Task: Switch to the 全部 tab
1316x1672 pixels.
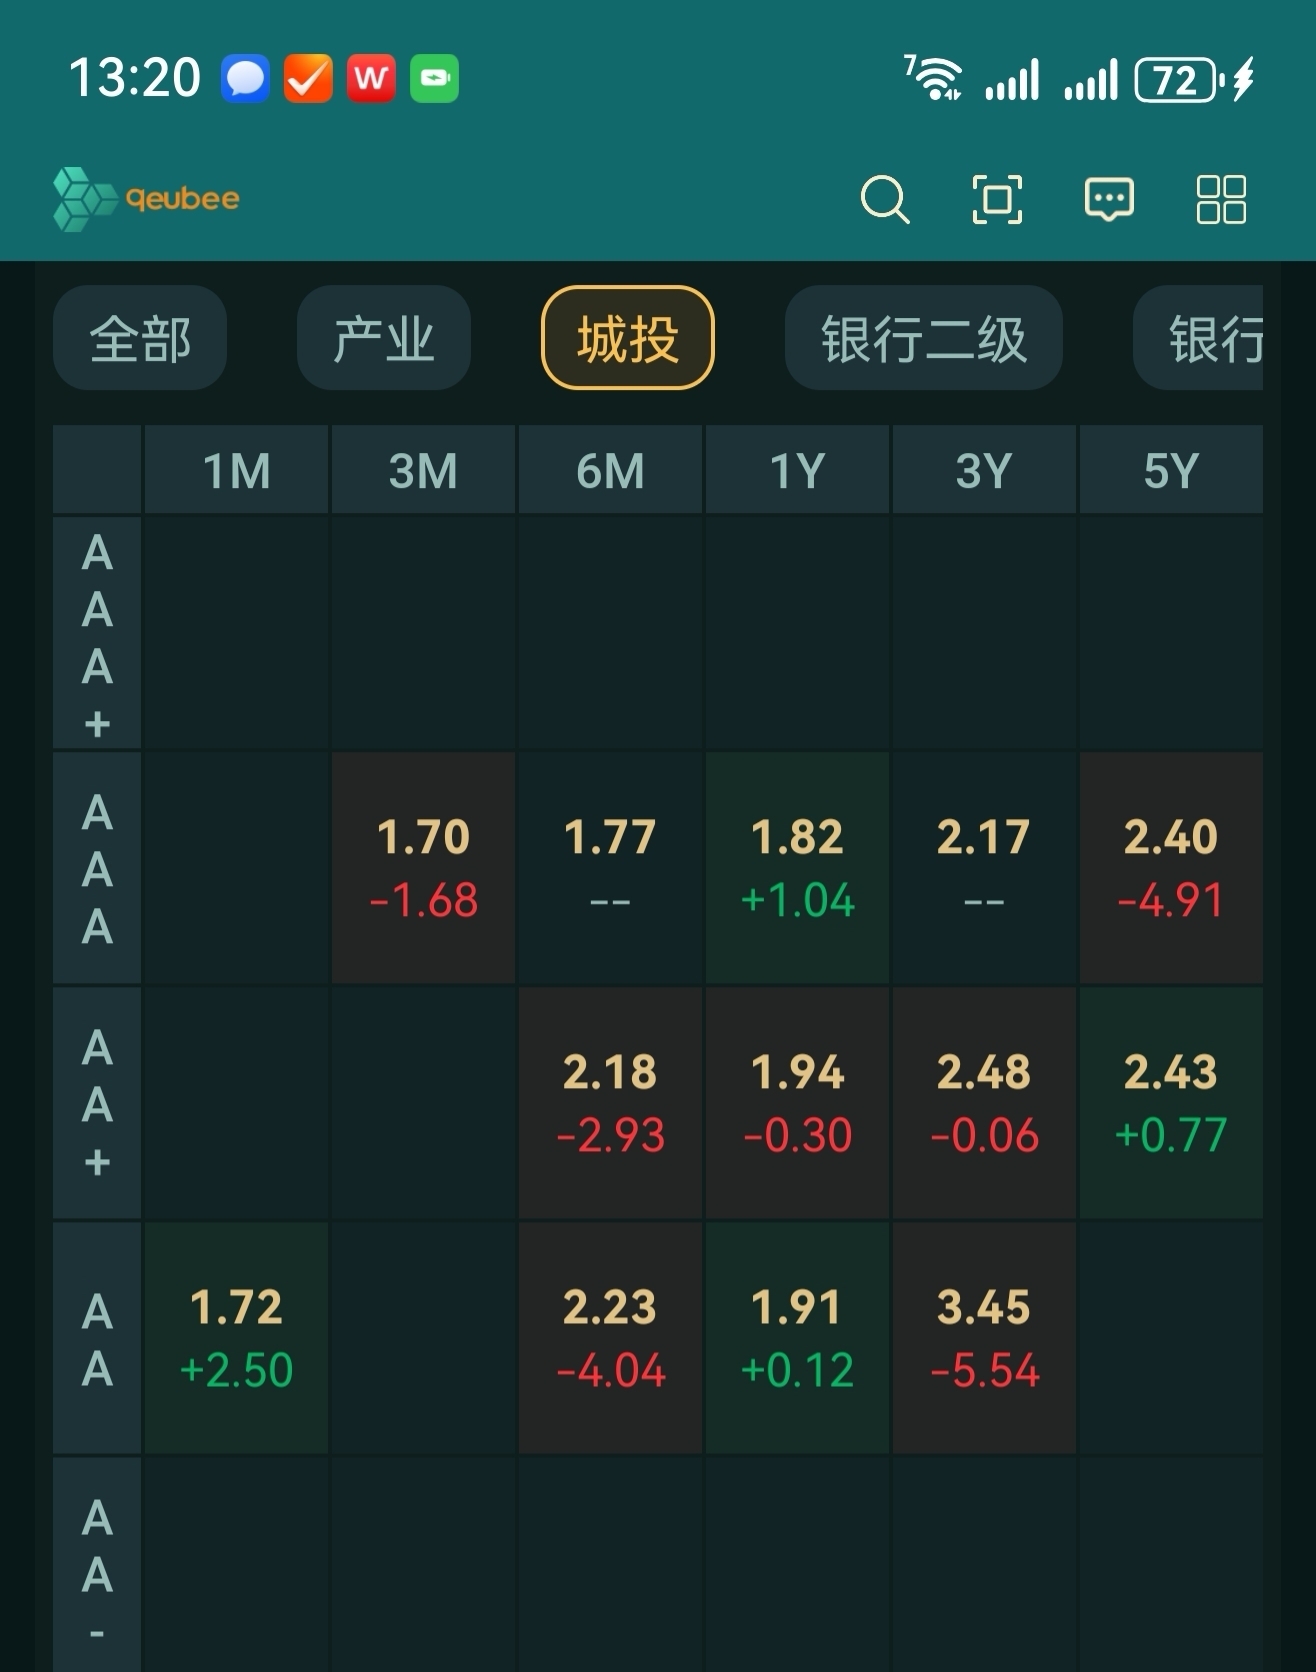Action: point(140,338)
